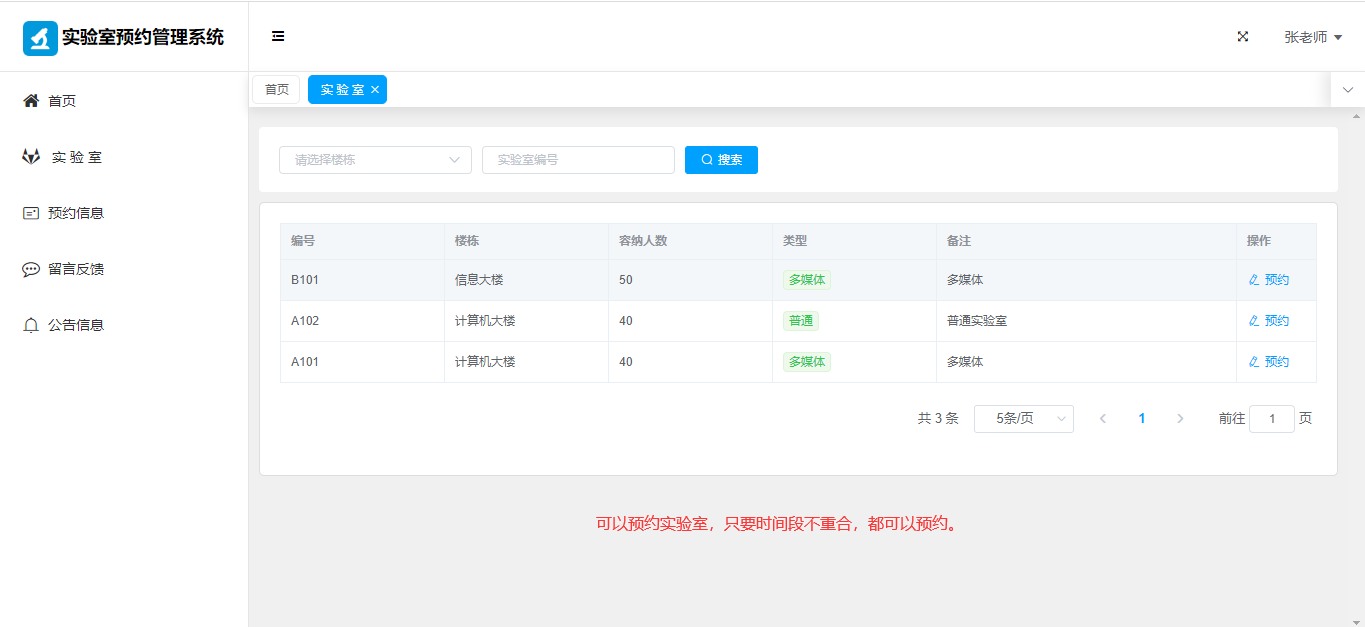Open the 5条/页 page size dropdown

click(1023, 419)
